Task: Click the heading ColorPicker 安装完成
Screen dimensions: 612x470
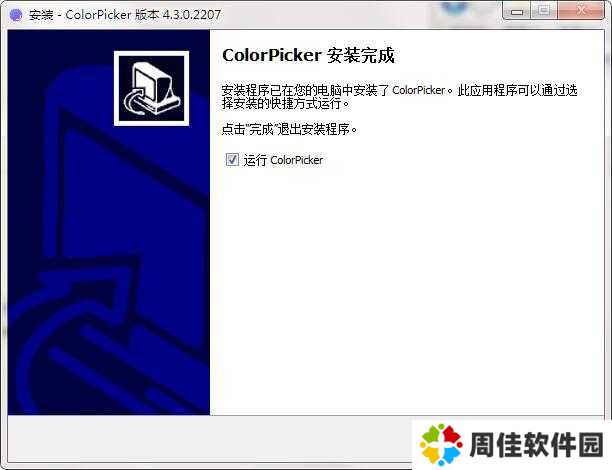Action: [308, 55]
